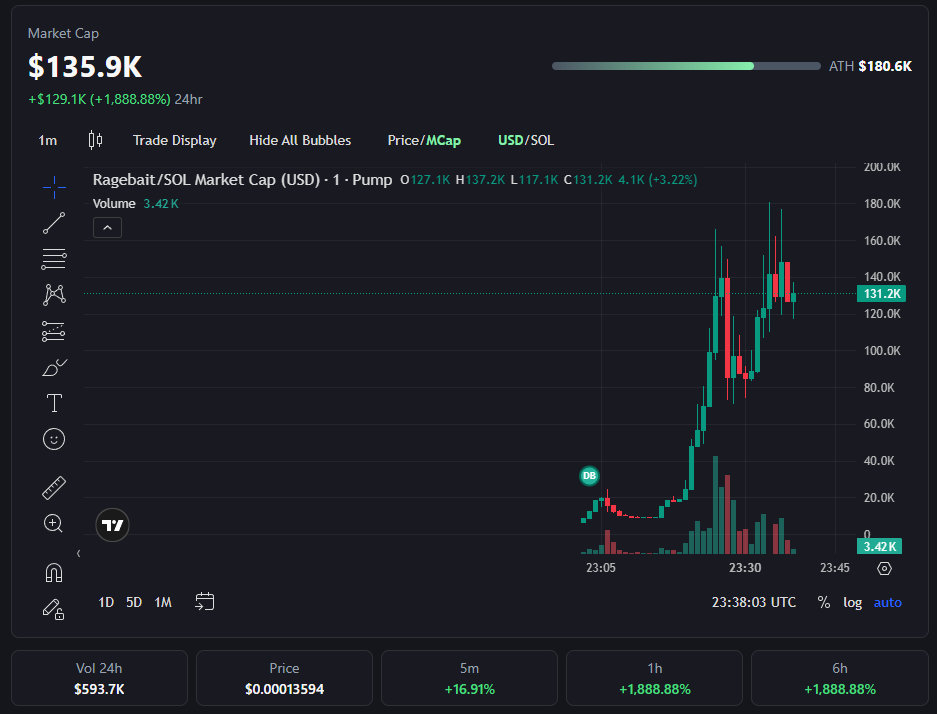The height and width of the screenshot is (714, 937).
Task: Open the candlestick chart type selector
Action: click(x=95, y=140)
